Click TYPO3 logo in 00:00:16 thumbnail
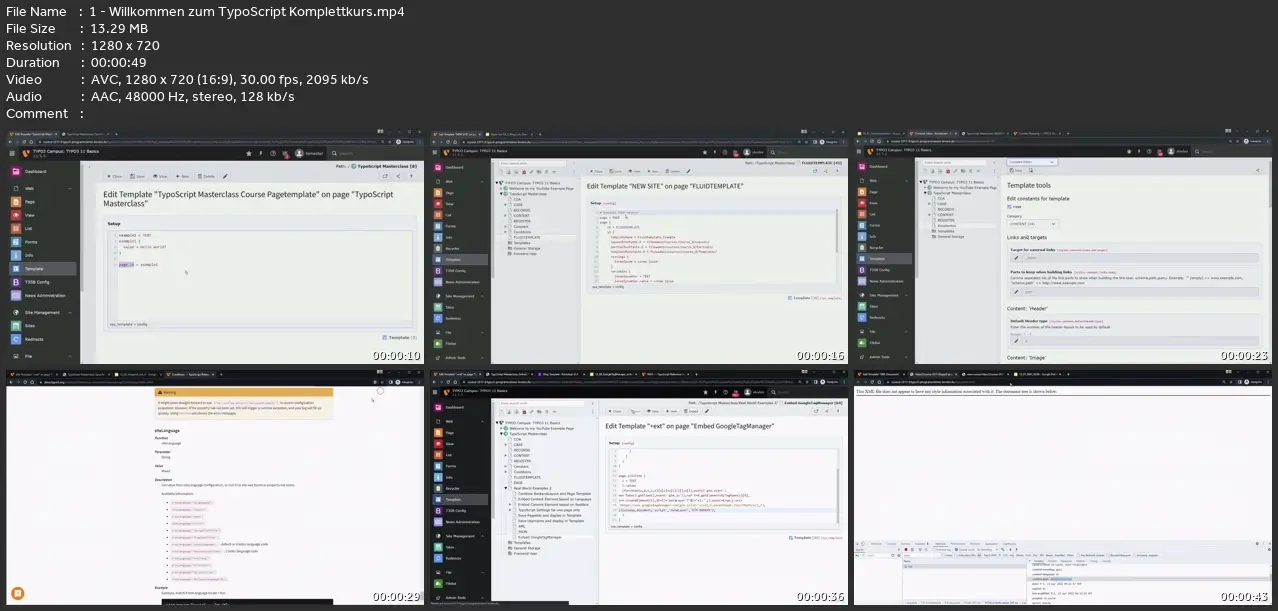Viewport: 1278px width, 611px height. tap(446, 152)
